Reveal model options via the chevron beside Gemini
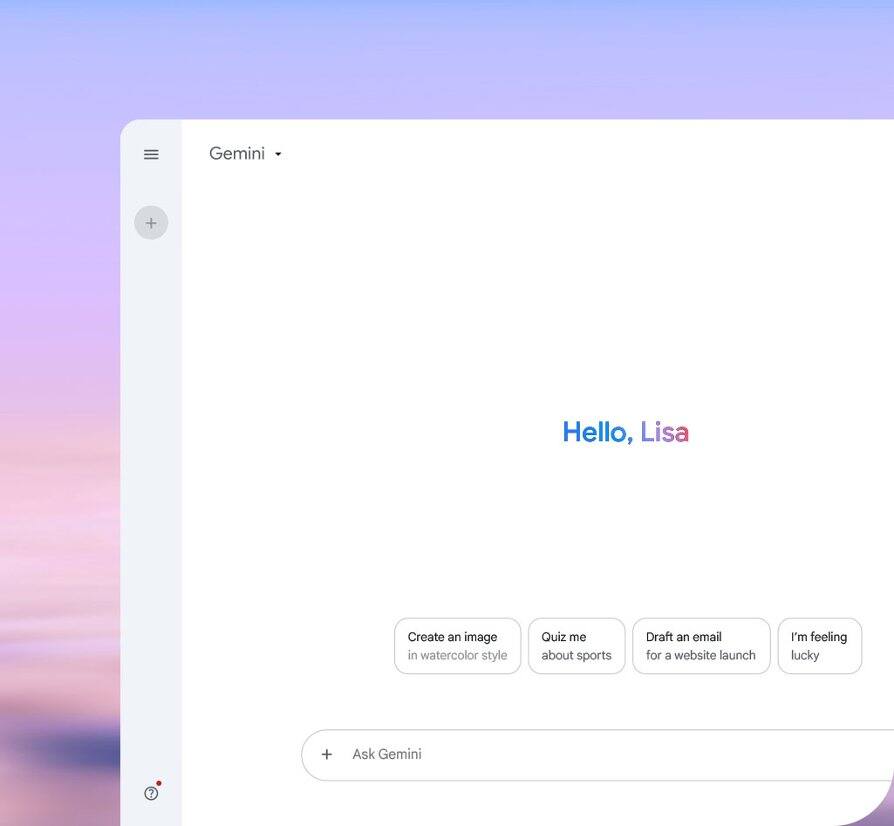The width and height of the screenshot is (894, 826). [277, 154]
